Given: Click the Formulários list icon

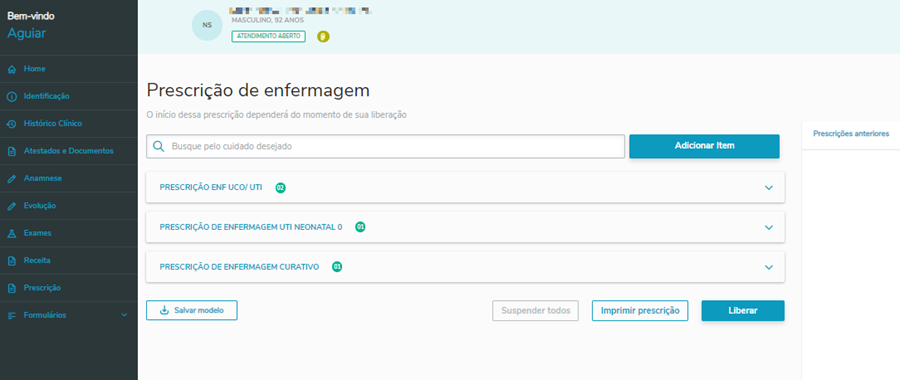Looking at the screenshot, I should 11,316.
